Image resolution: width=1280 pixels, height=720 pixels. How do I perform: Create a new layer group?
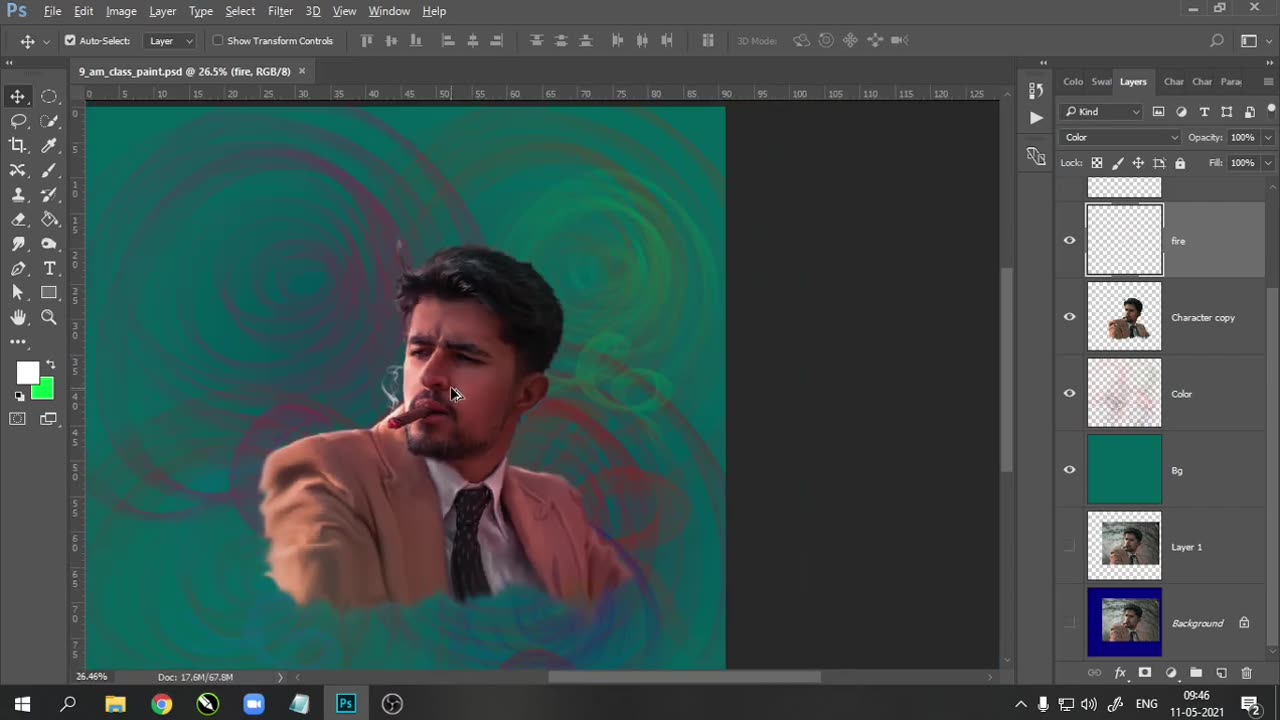[1196, 674]
